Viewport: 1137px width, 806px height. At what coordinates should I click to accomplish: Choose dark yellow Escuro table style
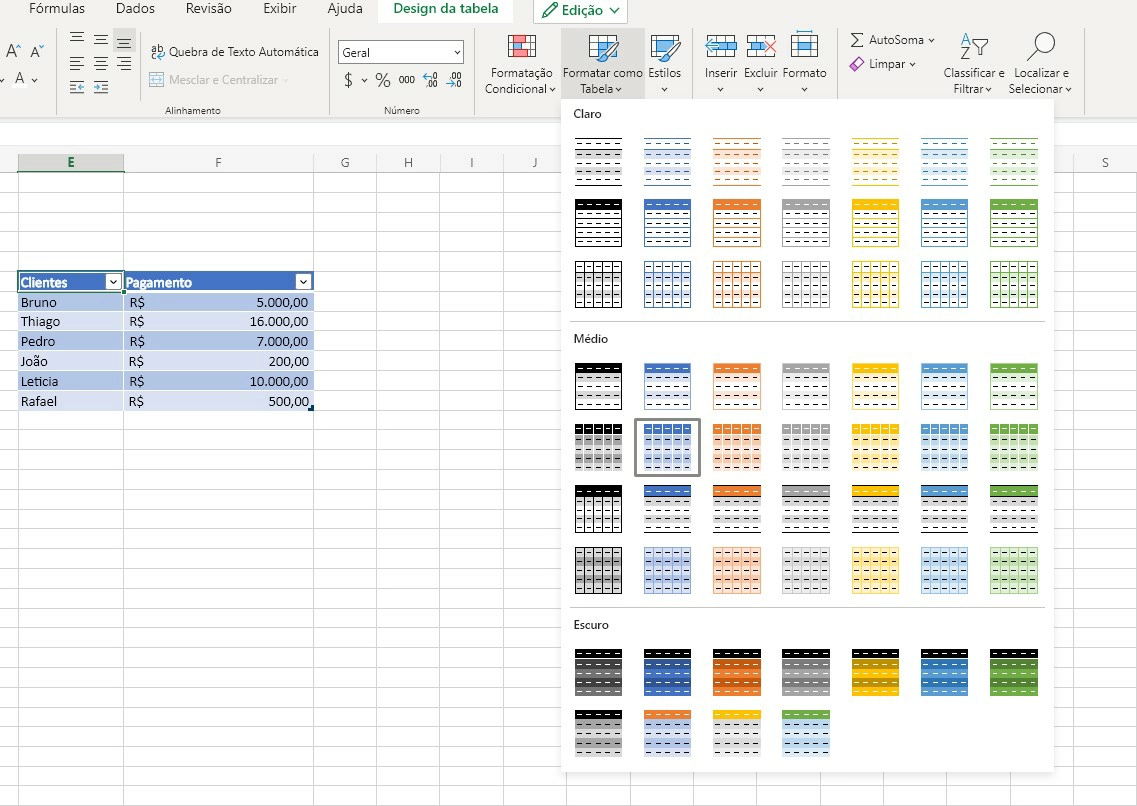(875, 673)
